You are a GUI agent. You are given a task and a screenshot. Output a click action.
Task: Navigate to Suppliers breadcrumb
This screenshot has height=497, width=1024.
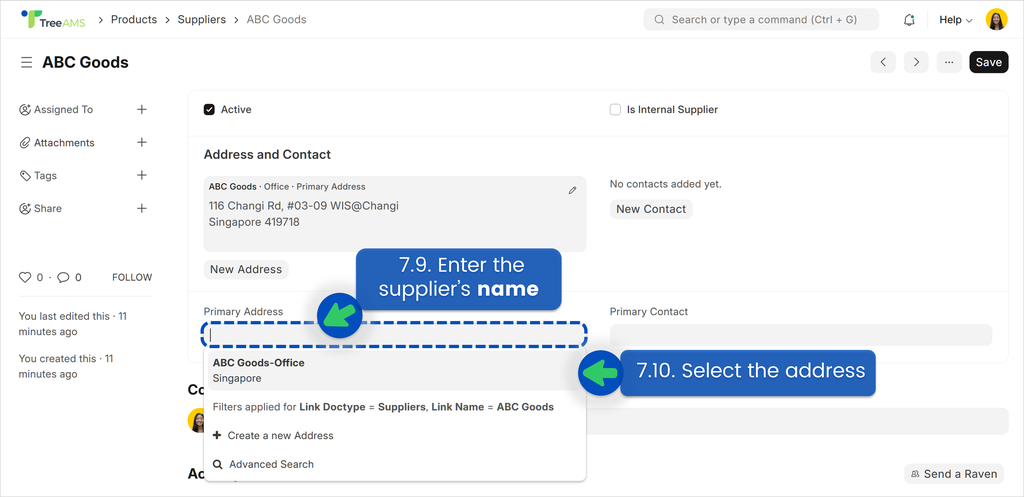202,20
